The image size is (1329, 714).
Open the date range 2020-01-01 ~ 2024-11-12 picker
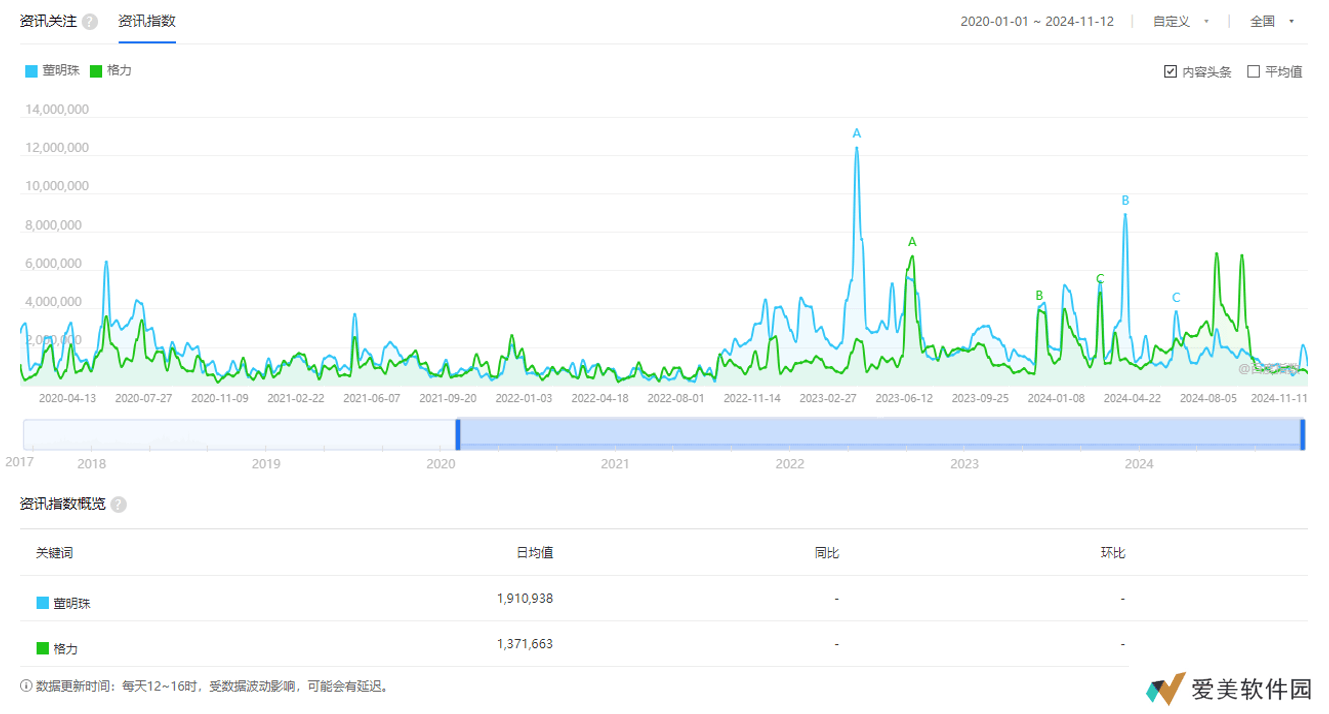coord(1036,21)
